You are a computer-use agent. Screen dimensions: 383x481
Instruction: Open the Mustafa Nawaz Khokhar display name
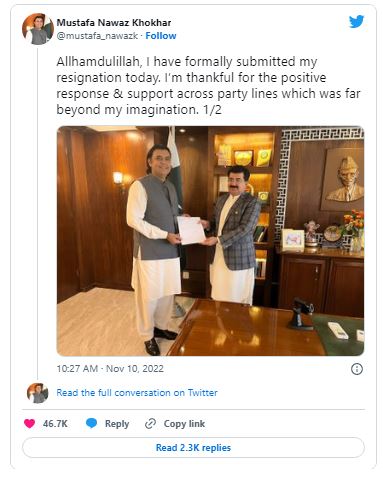(x=114, y=23)
